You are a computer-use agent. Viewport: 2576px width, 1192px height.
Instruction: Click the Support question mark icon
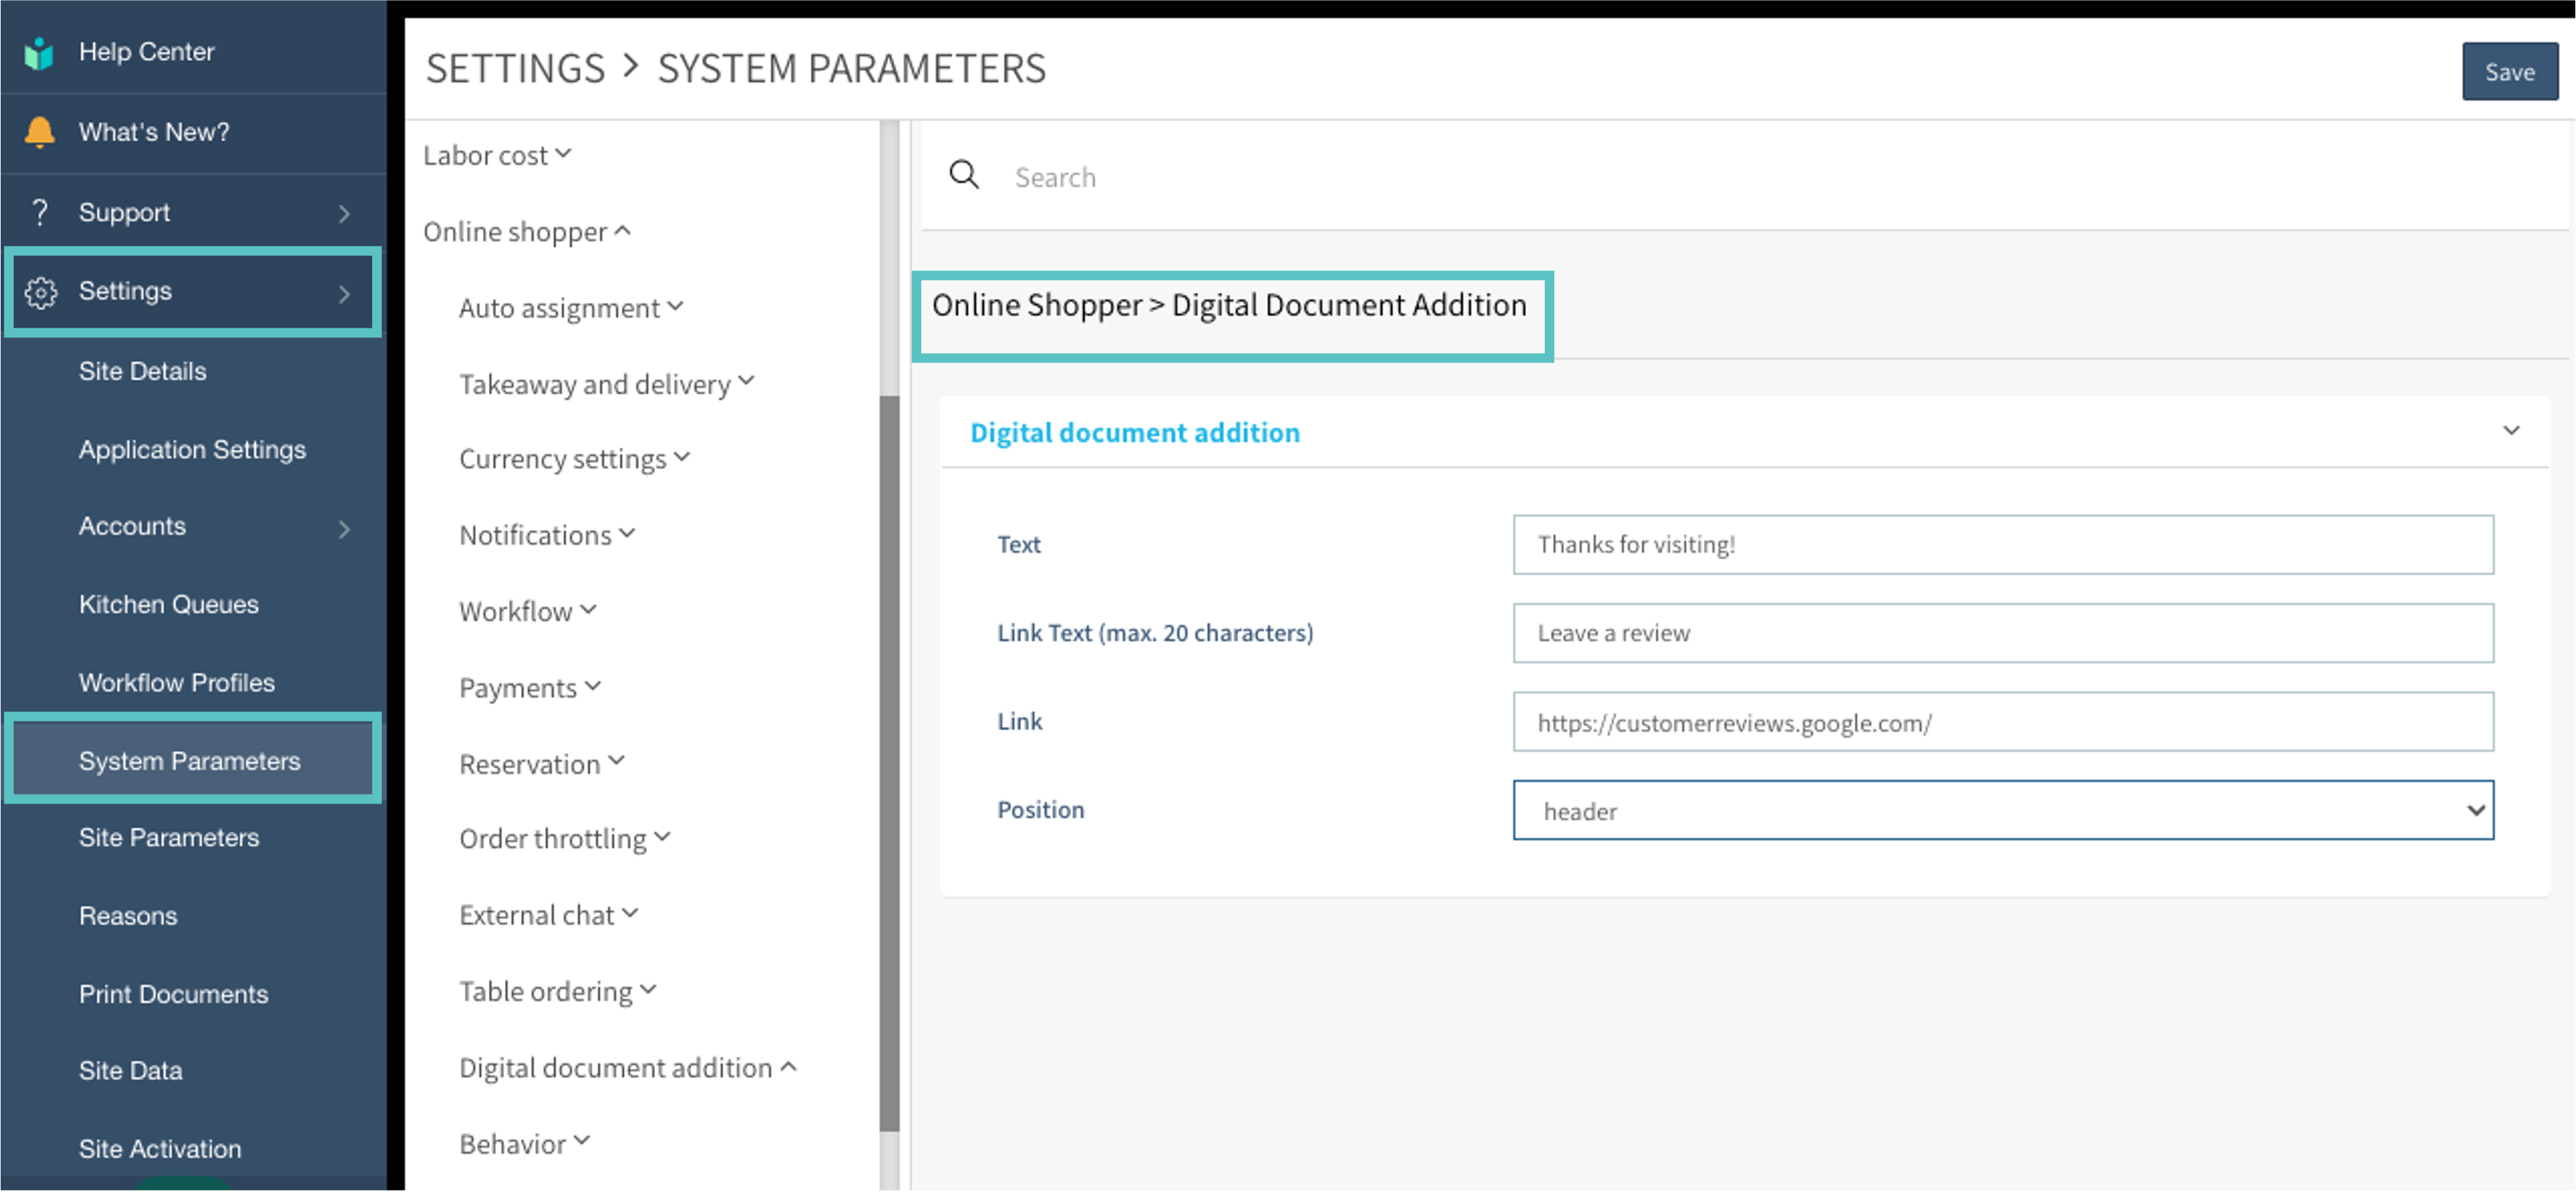[39, 212]
